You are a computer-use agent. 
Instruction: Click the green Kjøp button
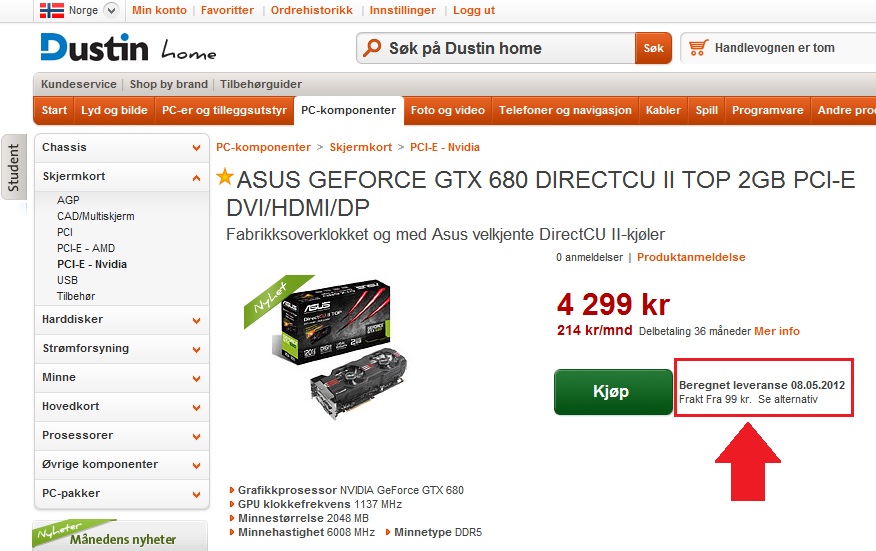coord(613,392)
